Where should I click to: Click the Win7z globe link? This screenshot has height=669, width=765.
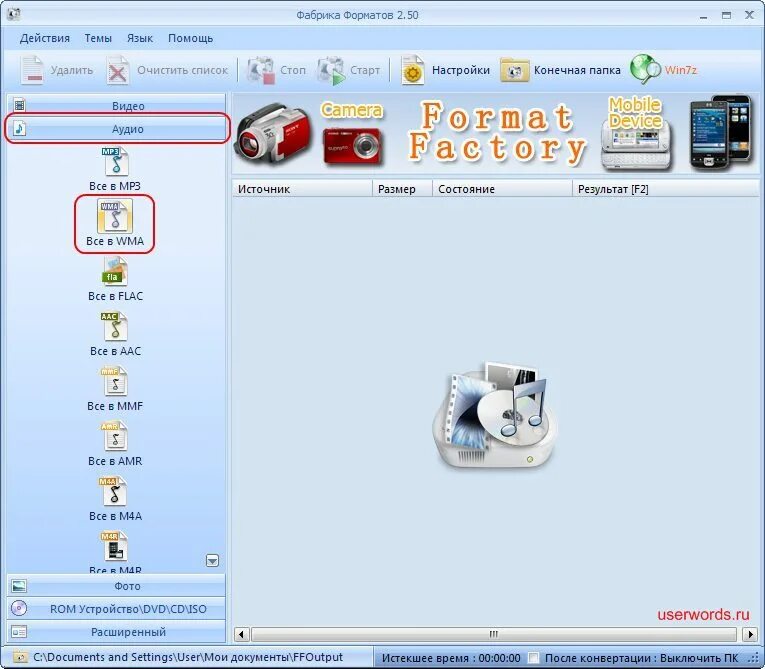point(664,70)
